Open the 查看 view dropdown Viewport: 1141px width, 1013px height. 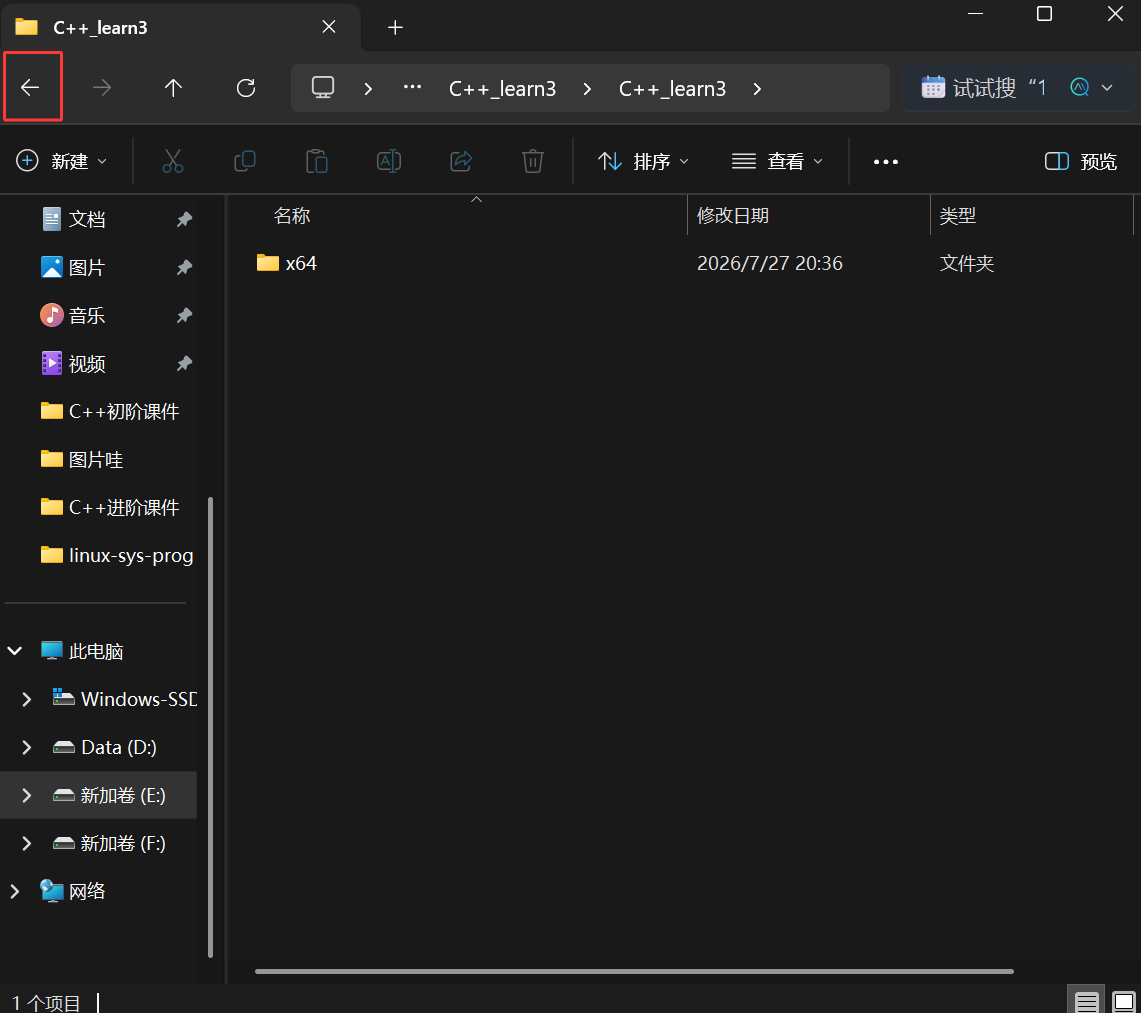coord(777,161)
